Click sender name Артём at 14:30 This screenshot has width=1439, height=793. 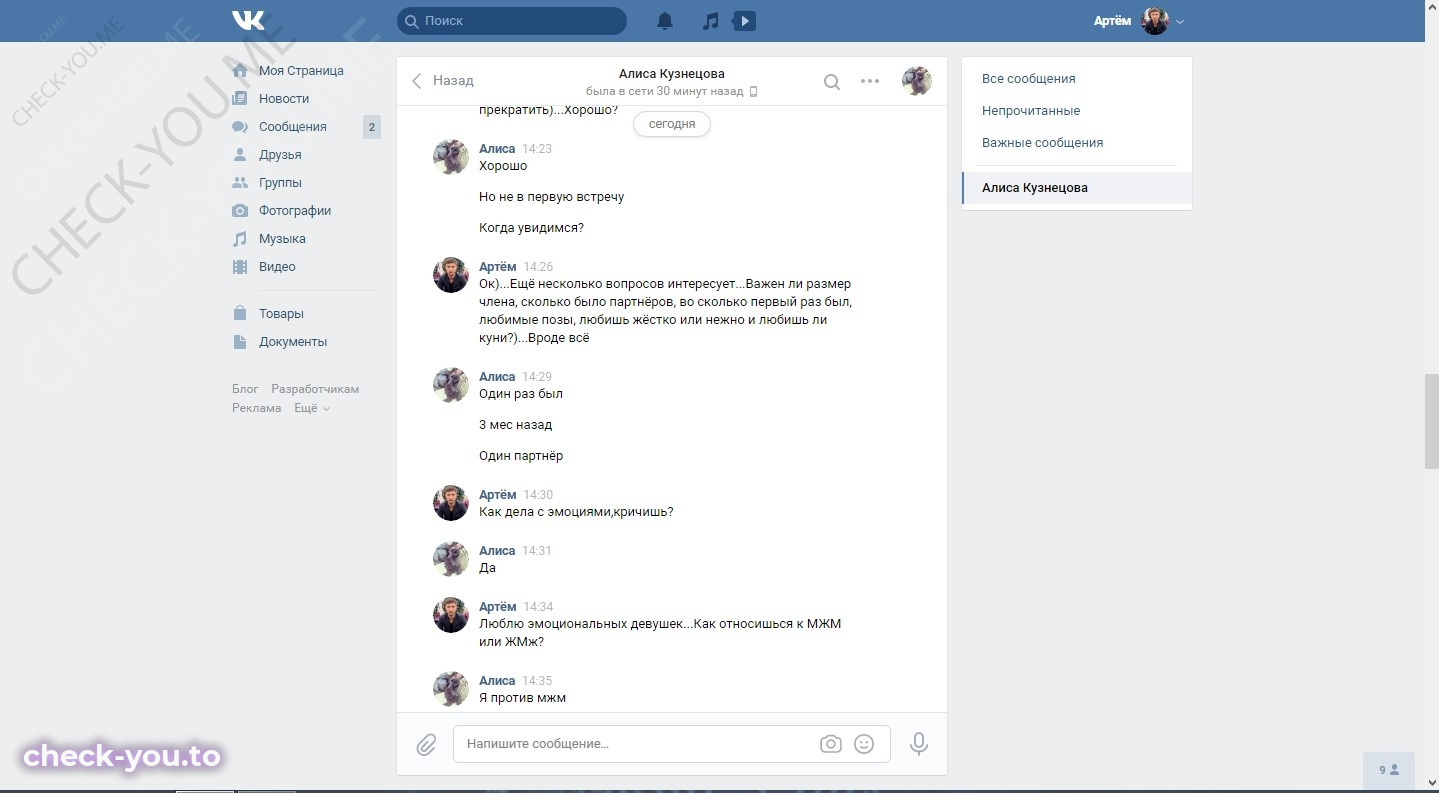tap(498, 495)
